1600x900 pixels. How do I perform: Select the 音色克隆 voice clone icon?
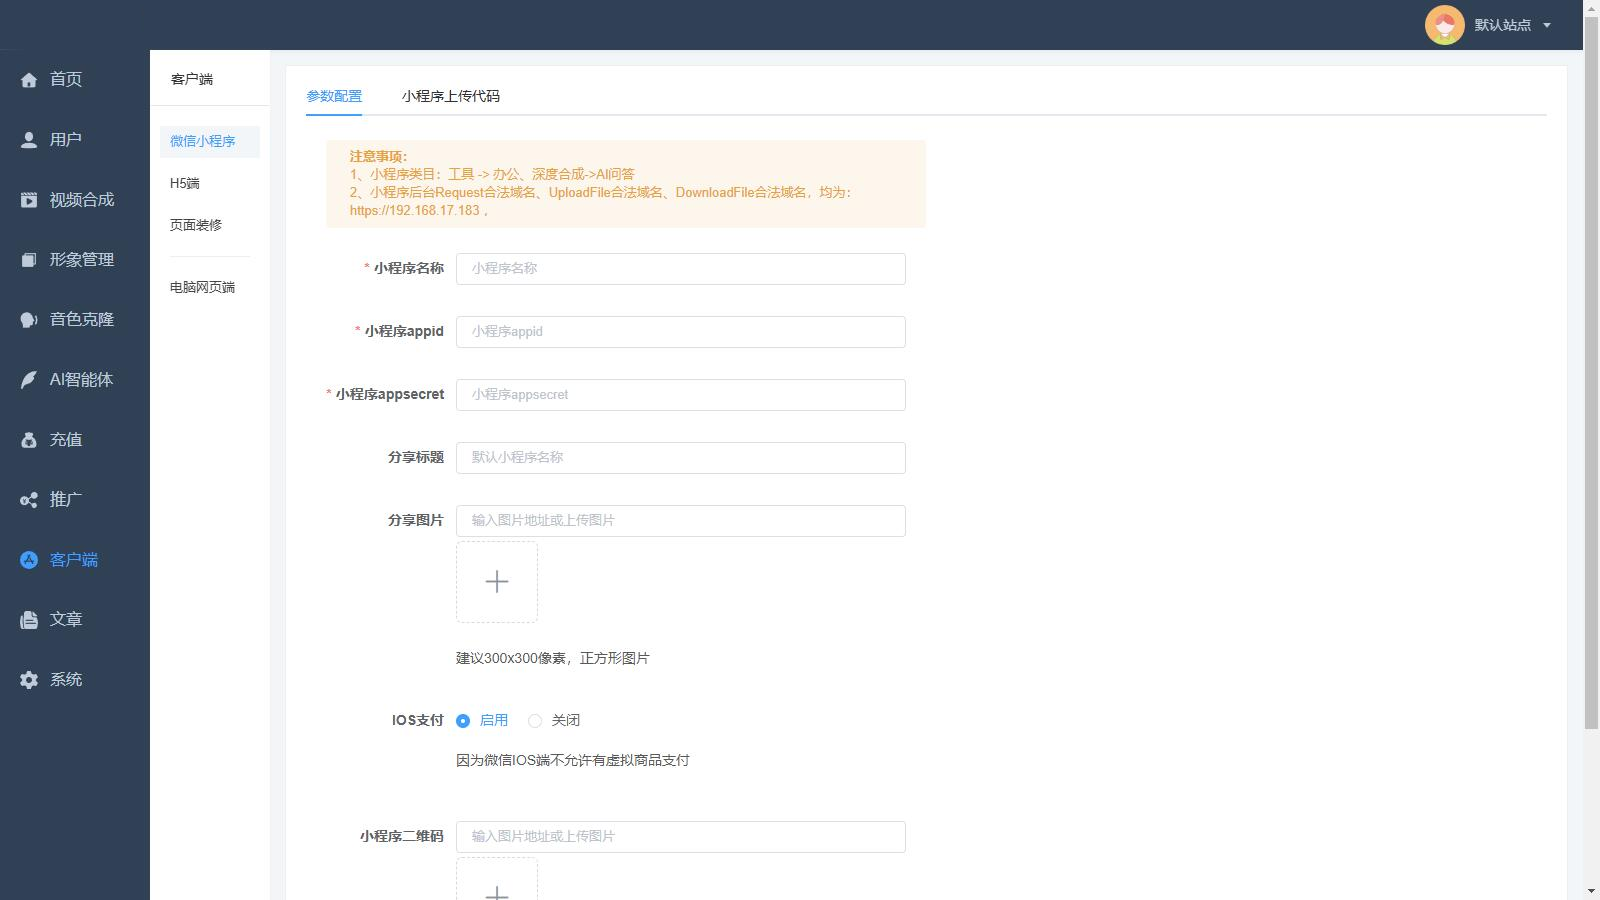coord(28,319)
